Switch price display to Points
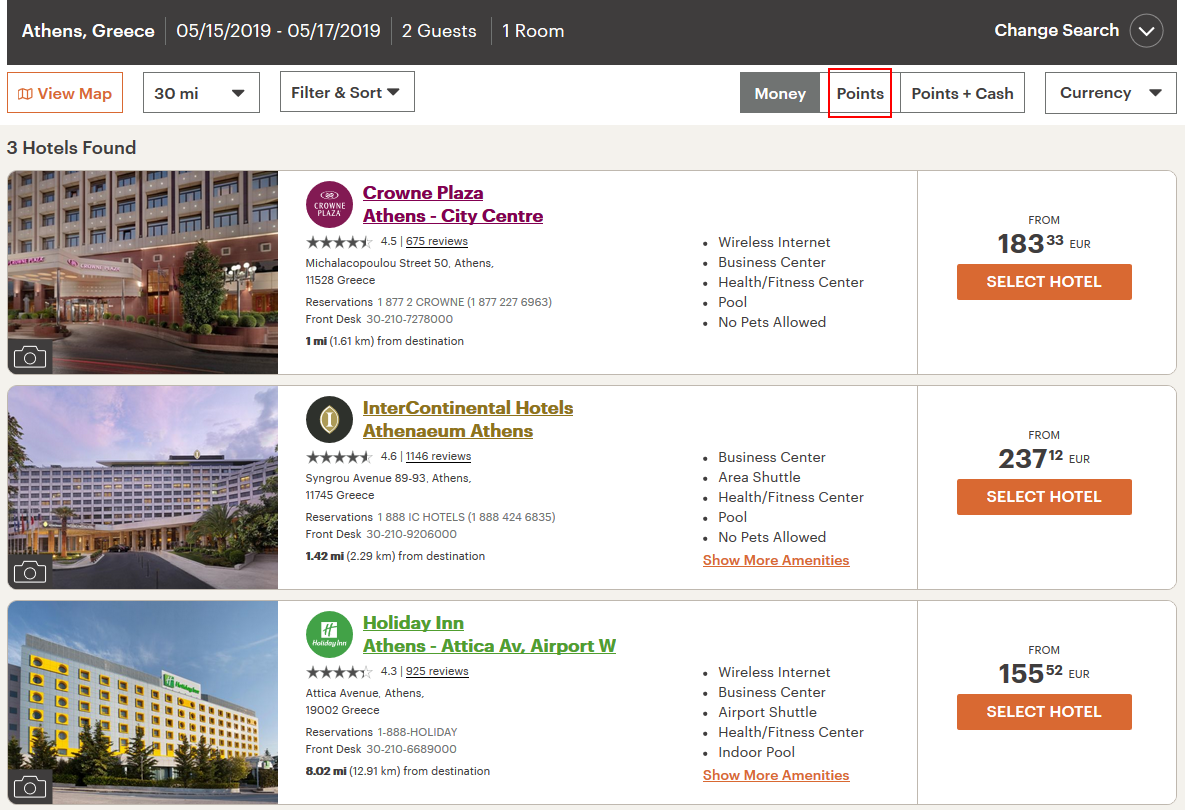The width and height of the screenshot is (1185, 810). (x=860, y=93)
